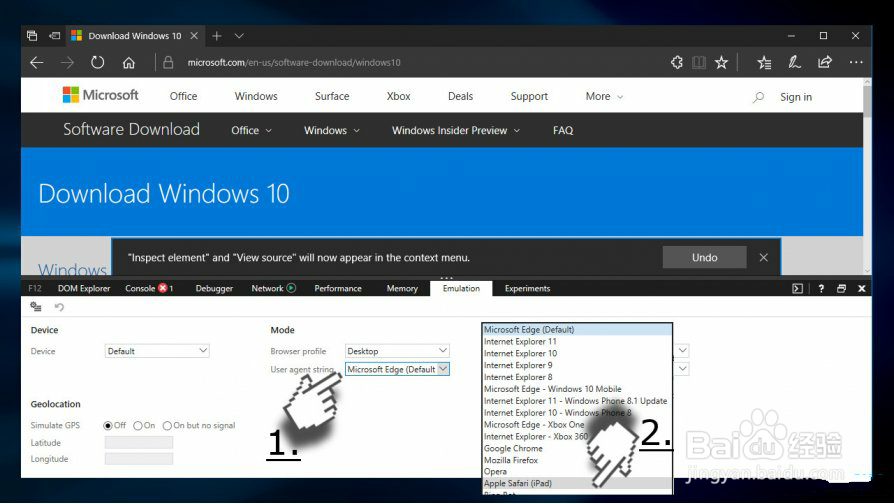
Task: Set these tabs aside icon
Action: tap(54, 36)
